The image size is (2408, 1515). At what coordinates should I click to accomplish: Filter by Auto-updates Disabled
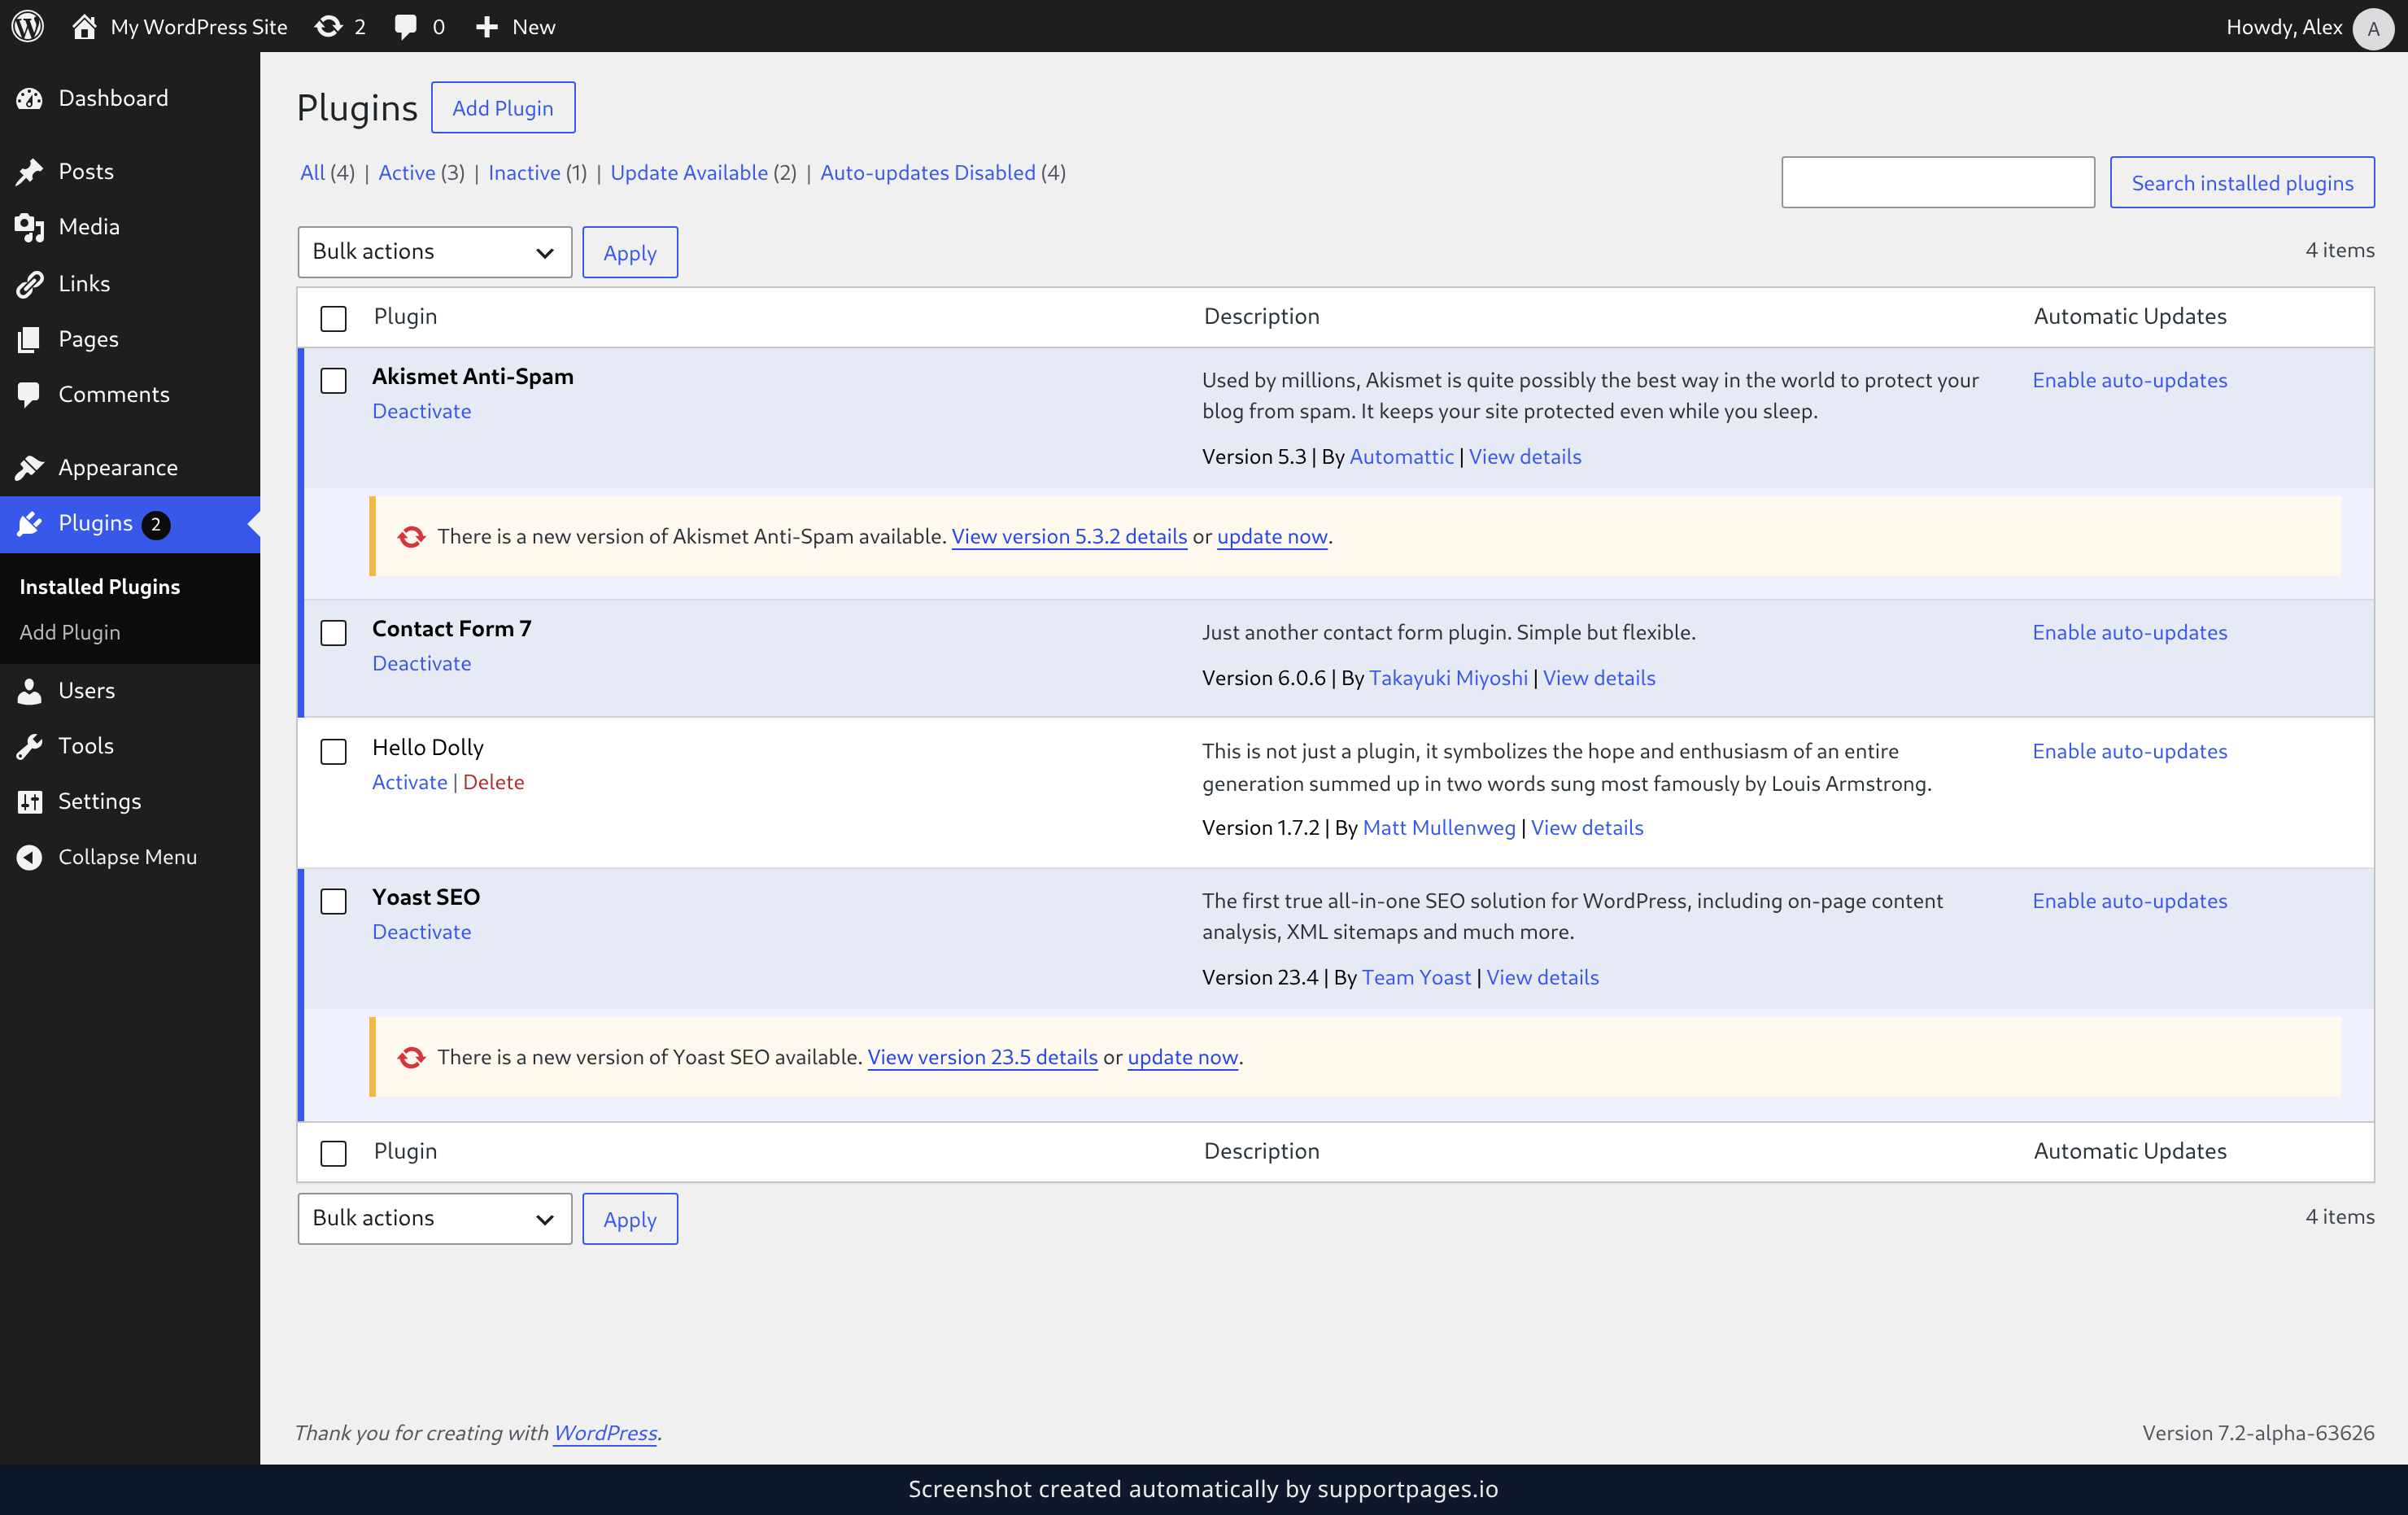click(x=927, y=172)
